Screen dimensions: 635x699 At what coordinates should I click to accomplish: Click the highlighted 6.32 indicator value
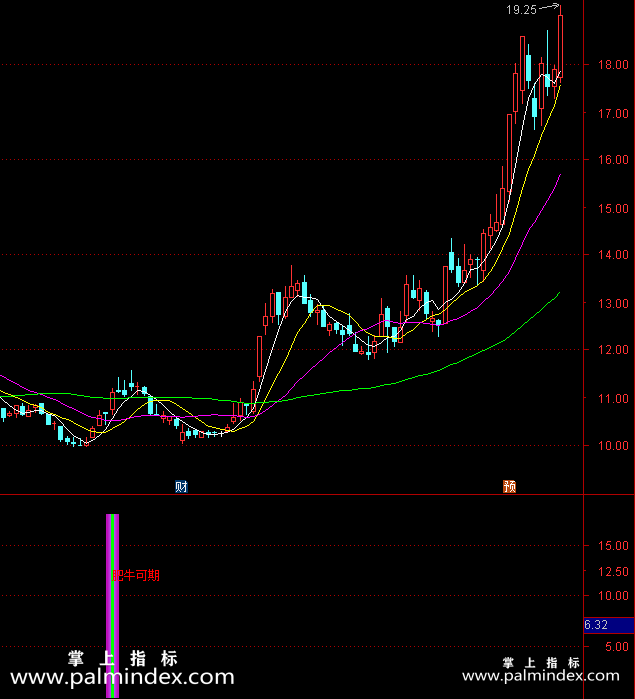(609, 625)
